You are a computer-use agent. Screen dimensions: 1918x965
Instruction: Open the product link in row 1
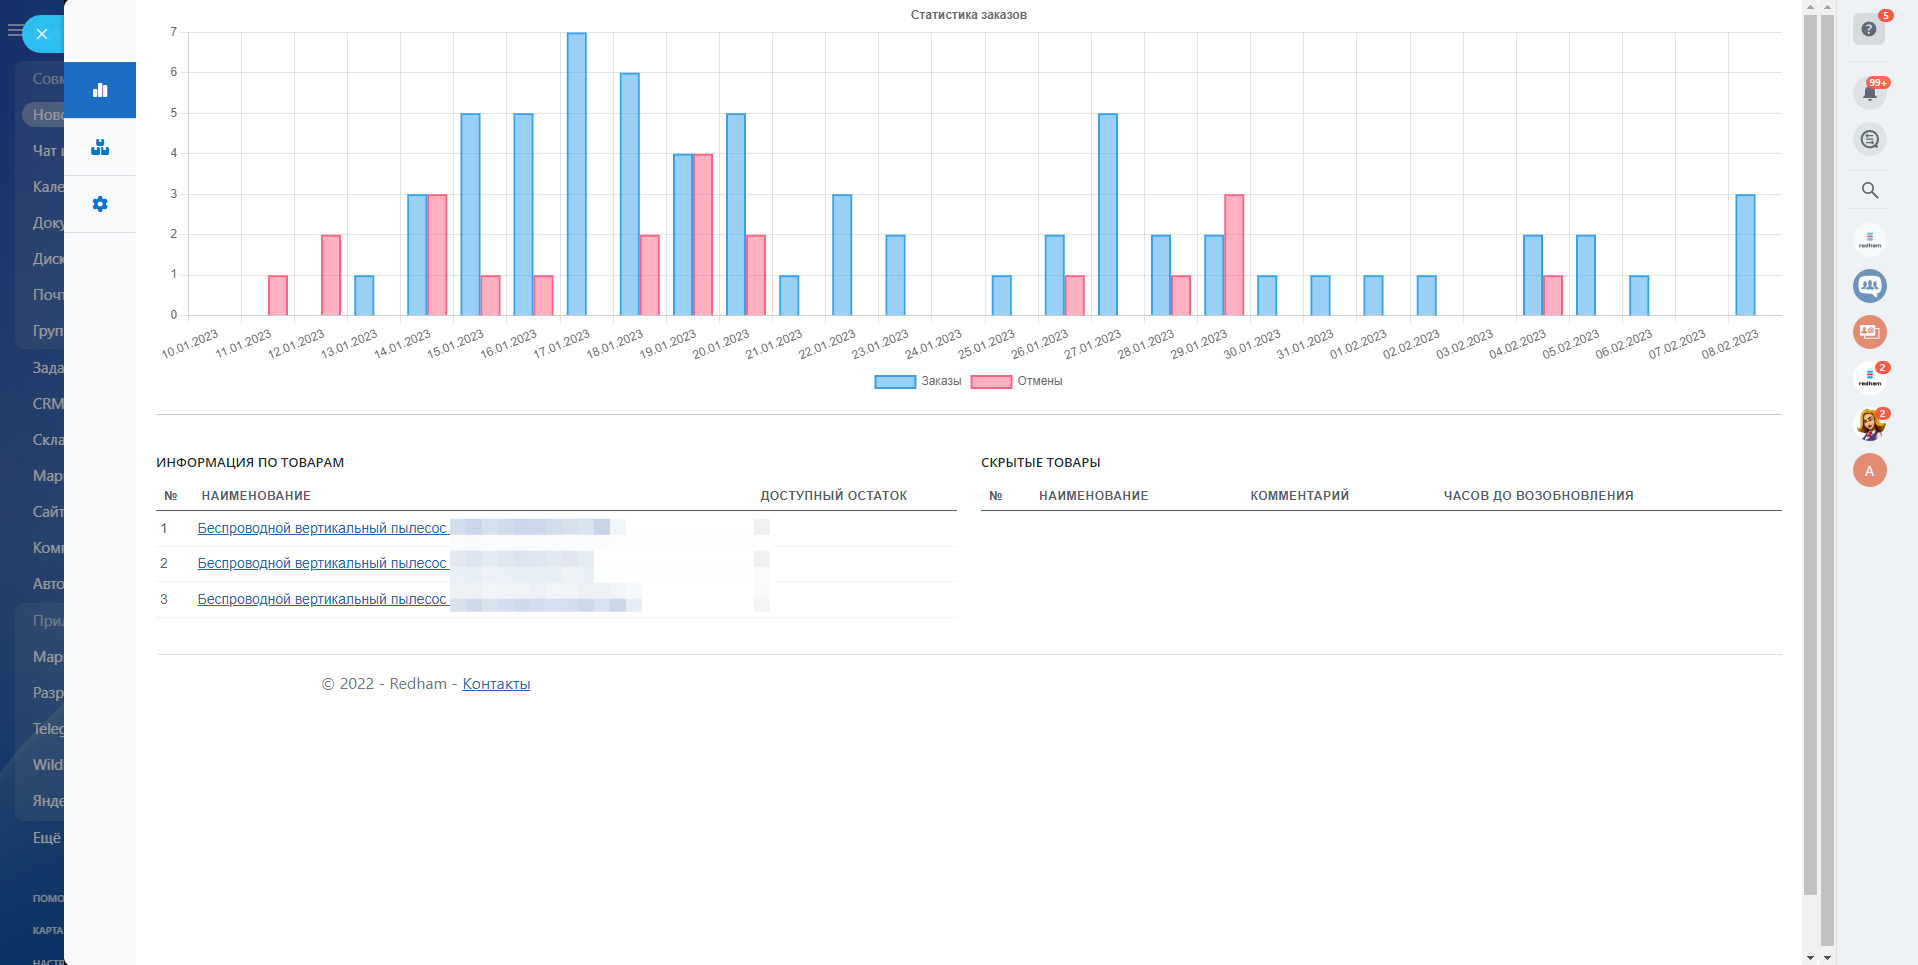(x=322, y=528)
